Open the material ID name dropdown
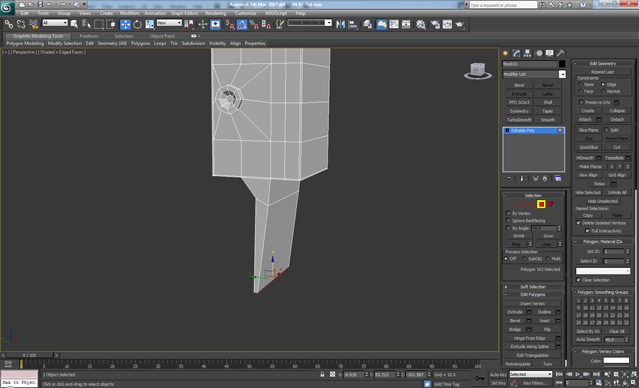Viewport: 639px width, 388px height. click(x=603, y=271)
